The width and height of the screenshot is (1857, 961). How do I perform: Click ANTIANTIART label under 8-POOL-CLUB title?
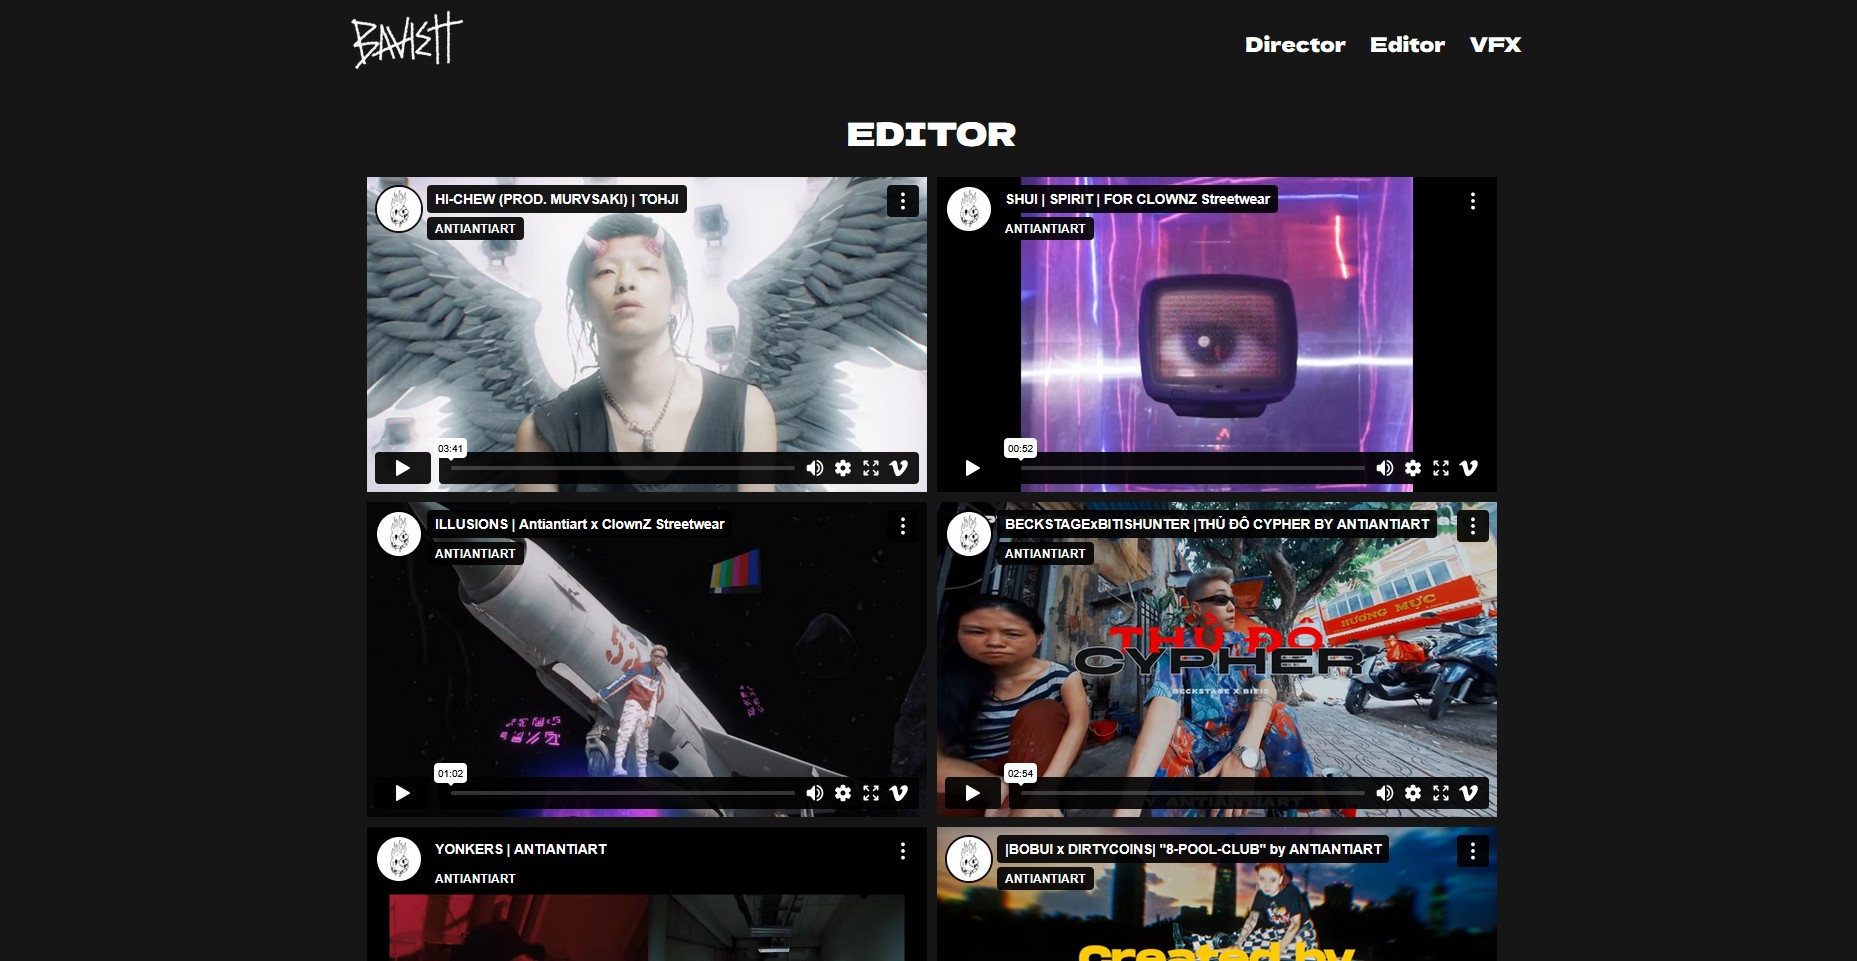(1045, 879)
